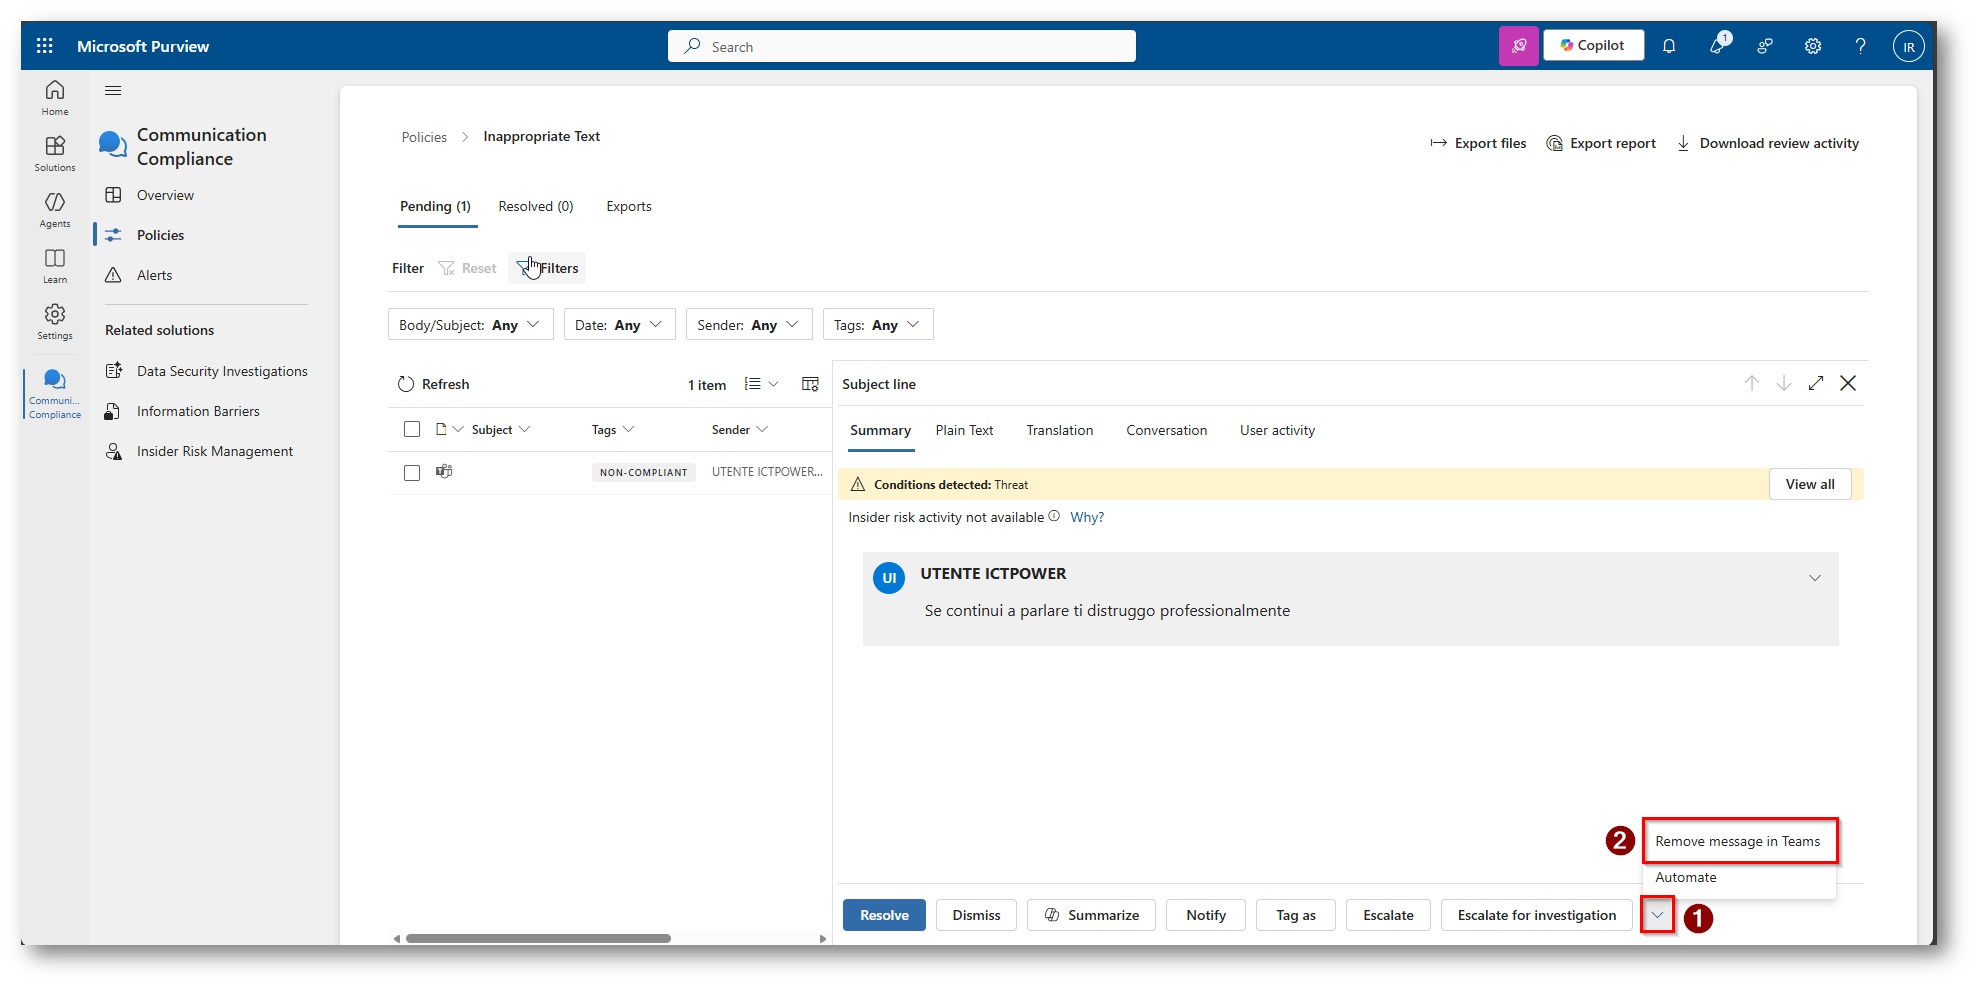Screen dimensions: 1979x987
Task: Check the select-all messages checkbox
Action: tap(412, 429)
